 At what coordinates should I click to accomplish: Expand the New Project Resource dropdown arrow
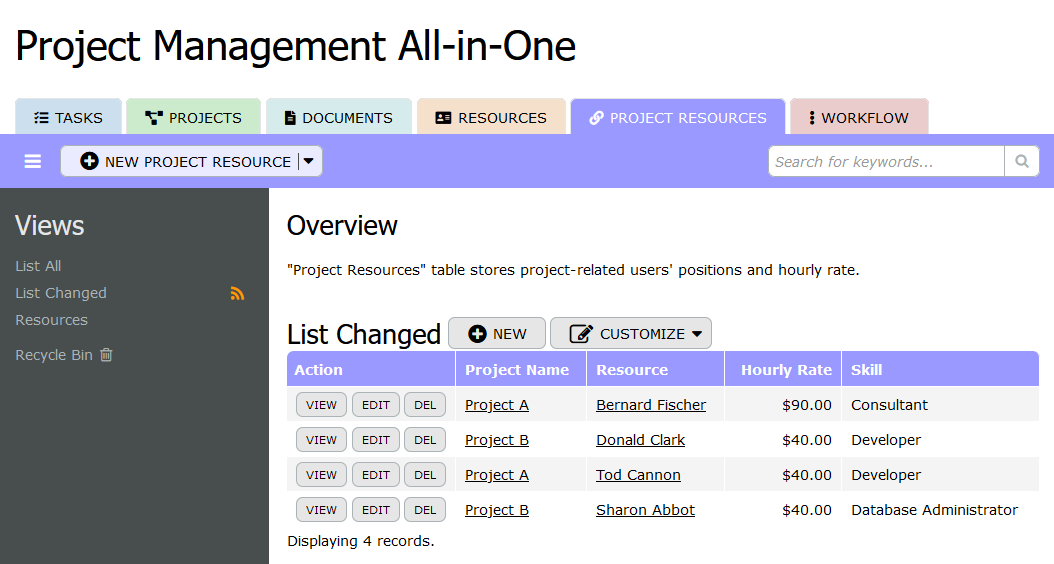[x=309, y=161]
